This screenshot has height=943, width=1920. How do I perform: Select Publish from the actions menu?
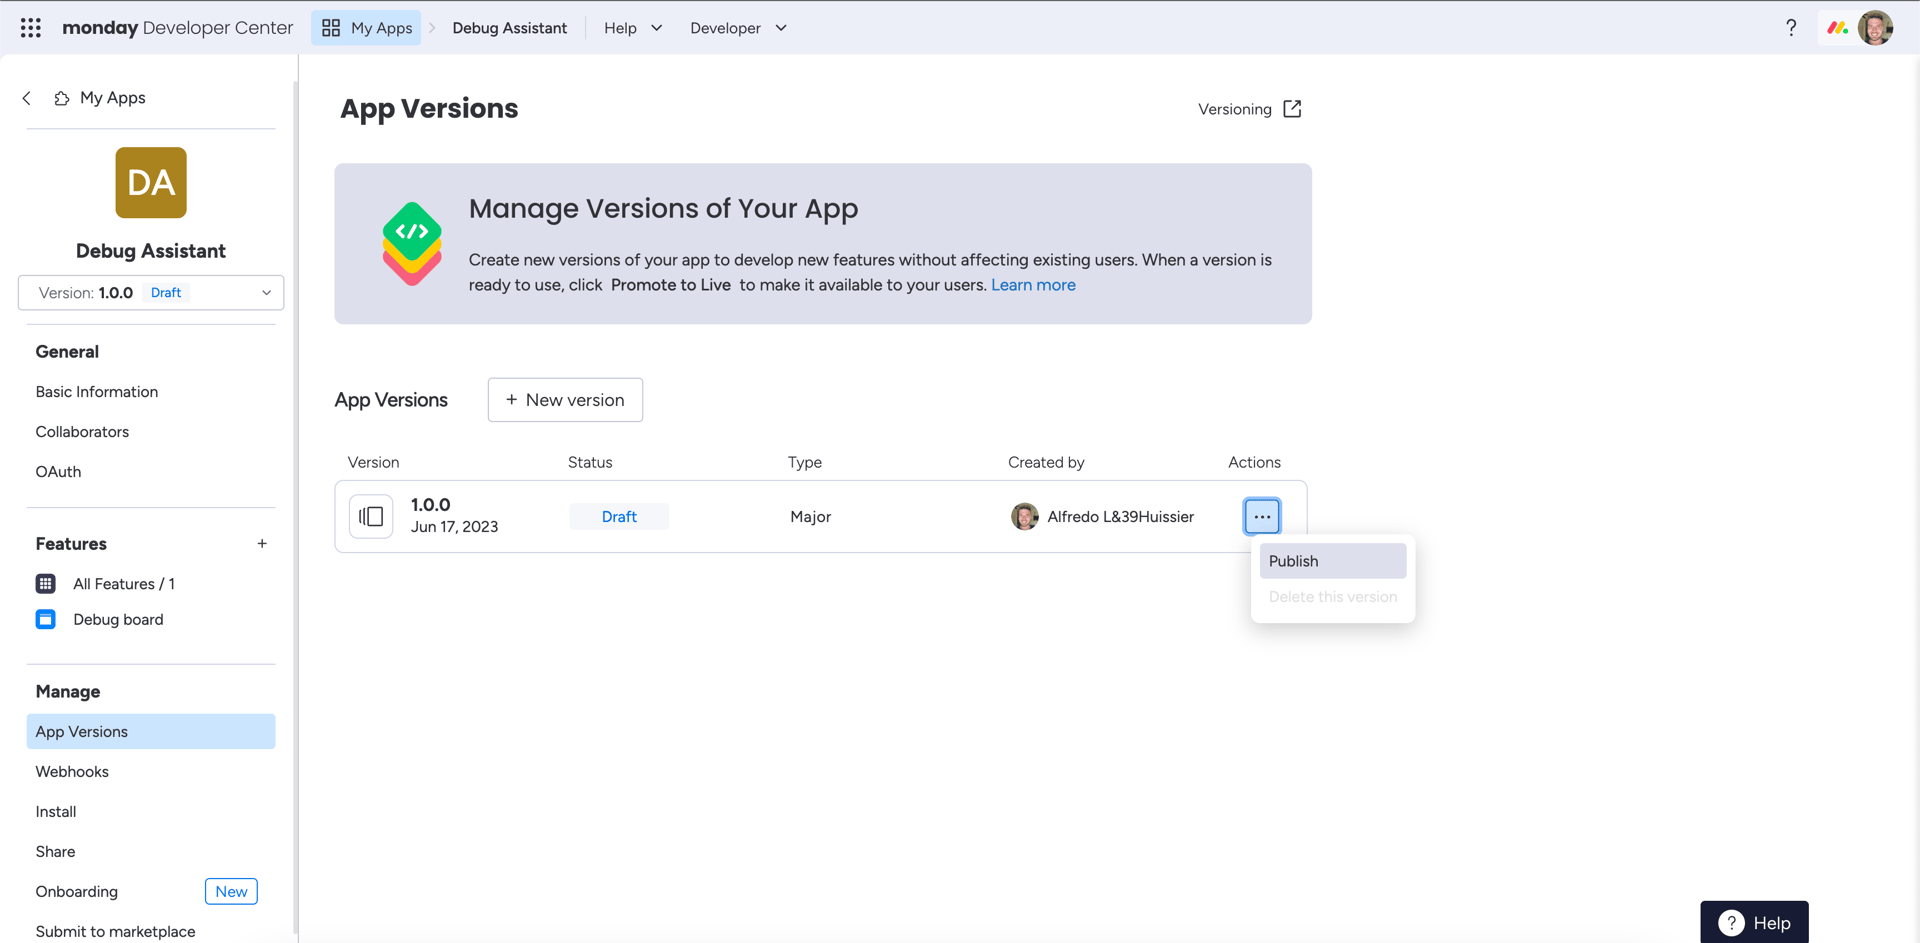(x=1333, y=561)
